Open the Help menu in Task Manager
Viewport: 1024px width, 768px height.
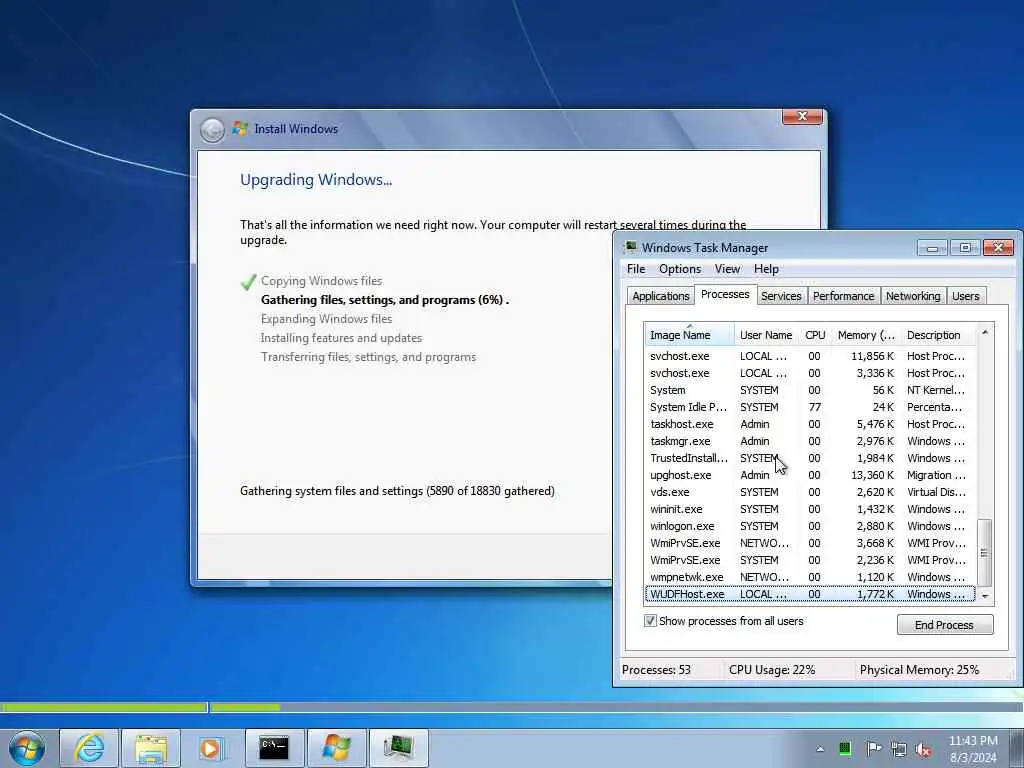(x=766, y=269)
